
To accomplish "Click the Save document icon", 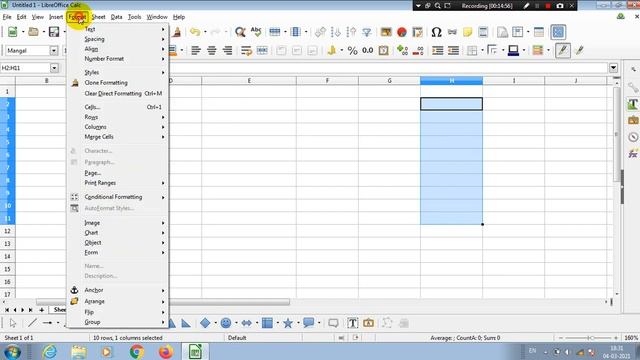I will pyautogui.click(x=54, y=32).
